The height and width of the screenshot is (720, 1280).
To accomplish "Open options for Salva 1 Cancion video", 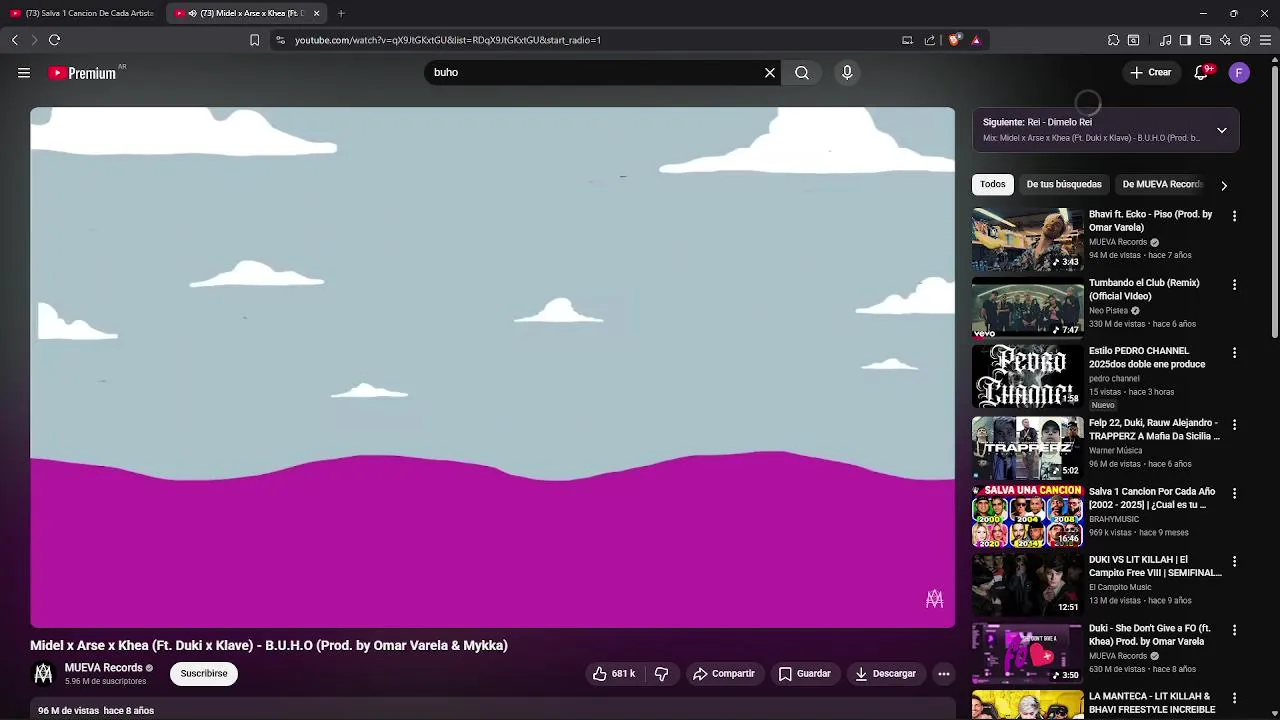I will [x=1234, y=493].
